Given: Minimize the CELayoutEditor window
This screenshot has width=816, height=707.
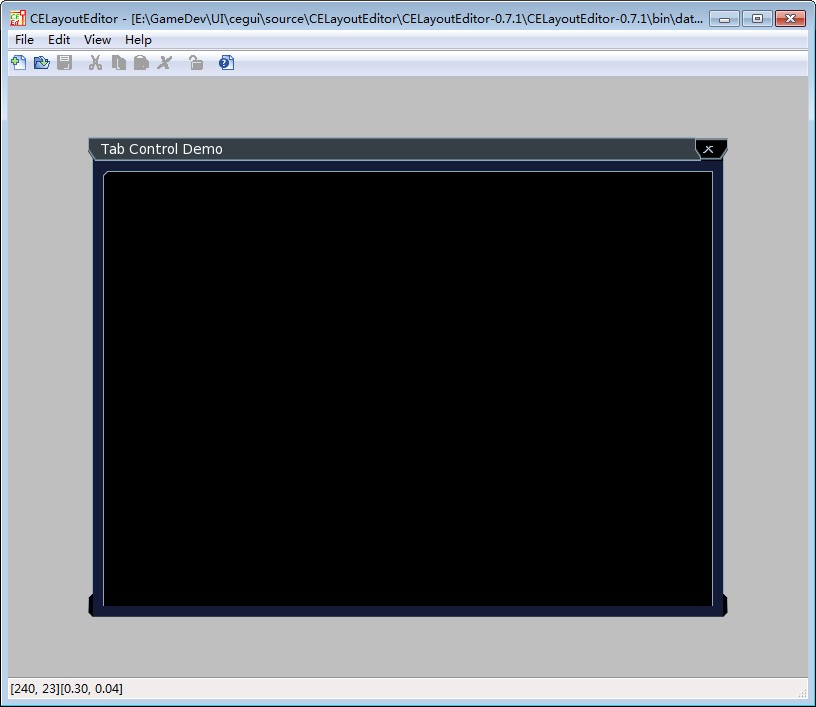Looking at the screenshot, I should [724, 19].
